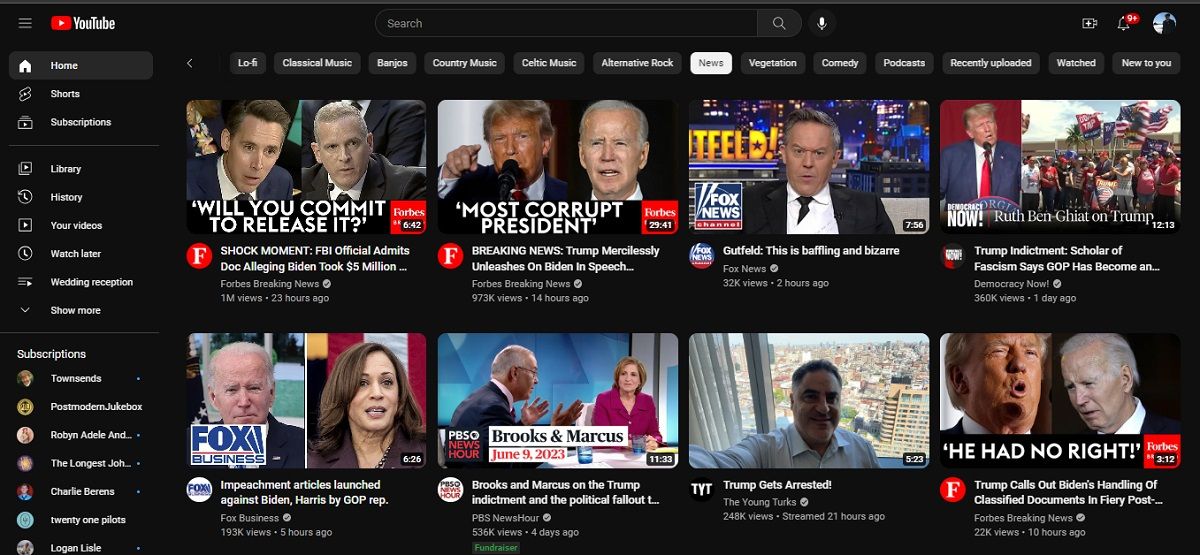Open Townsends subscription channel
This screenshot has width=1200, height=555.
pos(81,379)
